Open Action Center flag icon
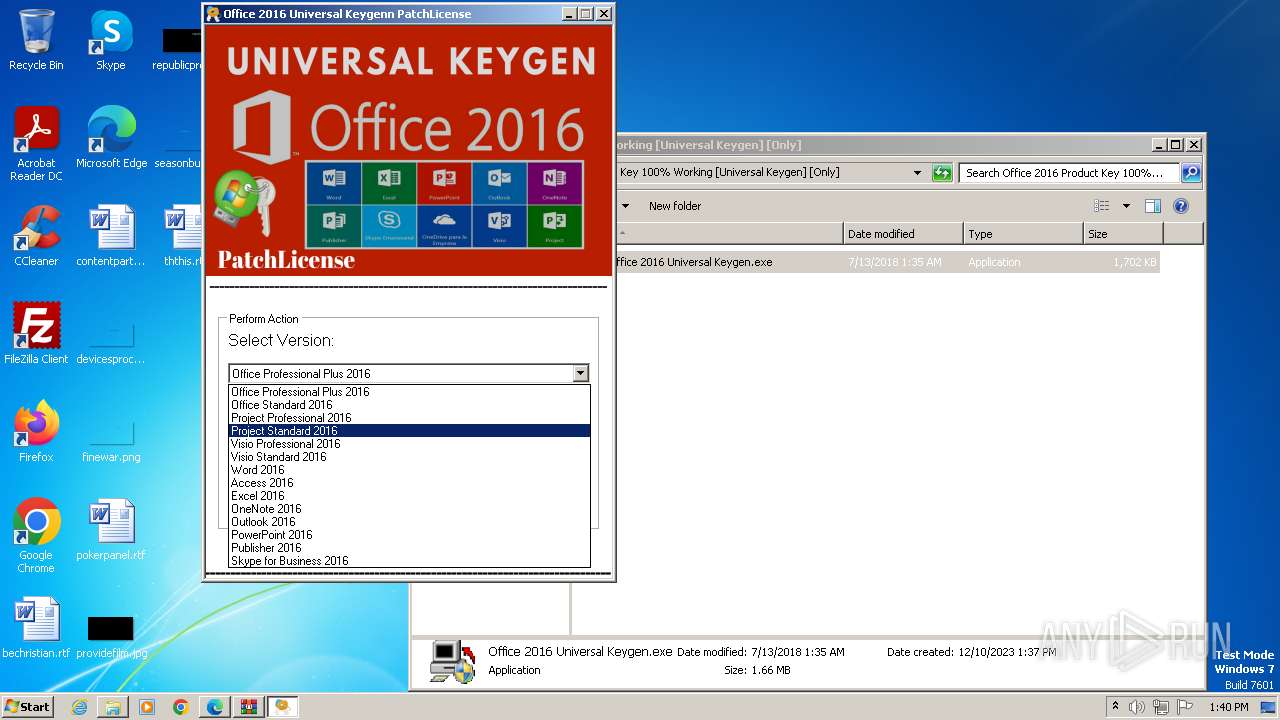Screen dimensions: 1280x720 tap(1185, 707)
